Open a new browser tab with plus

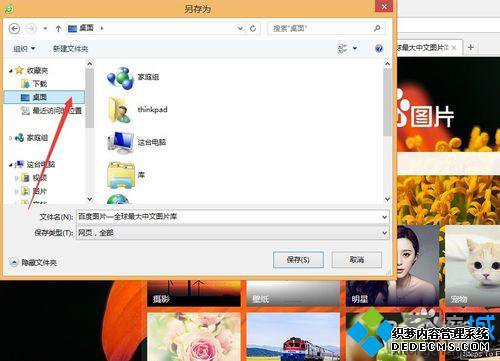471,48
